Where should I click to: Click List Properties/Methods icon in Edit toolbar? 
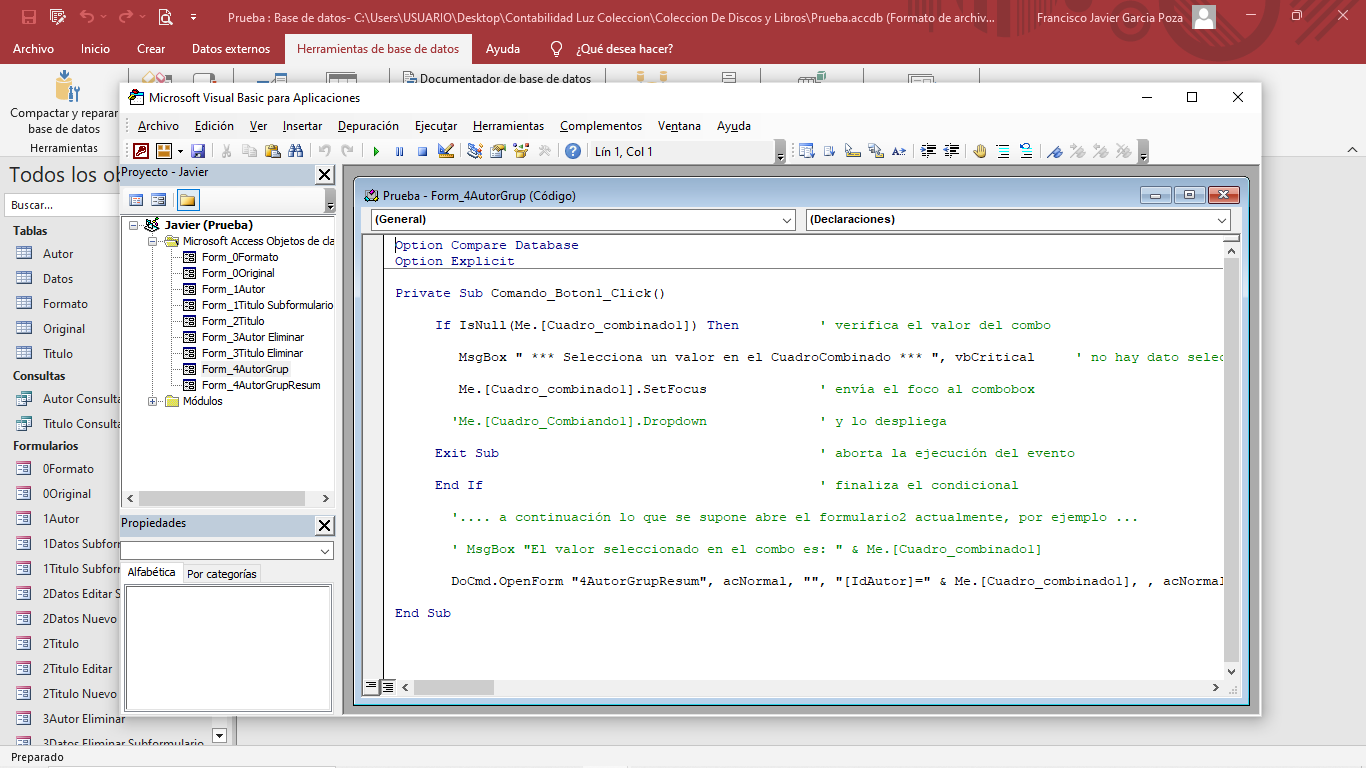(807, 151)
